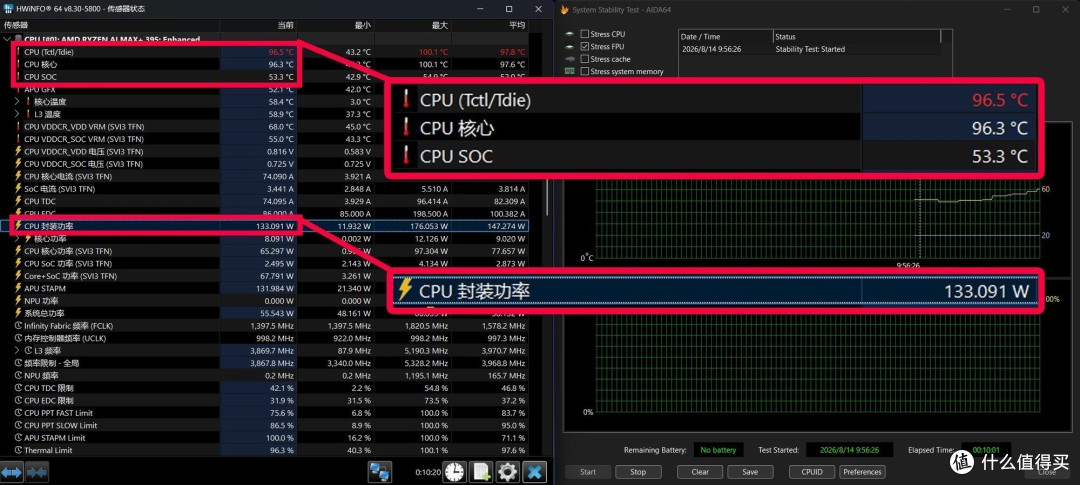This screenshot has height=485, width=1080.
Task: Collapse the CPU [#0] AMD Ryzen sensor section
Action: [7, 39]
